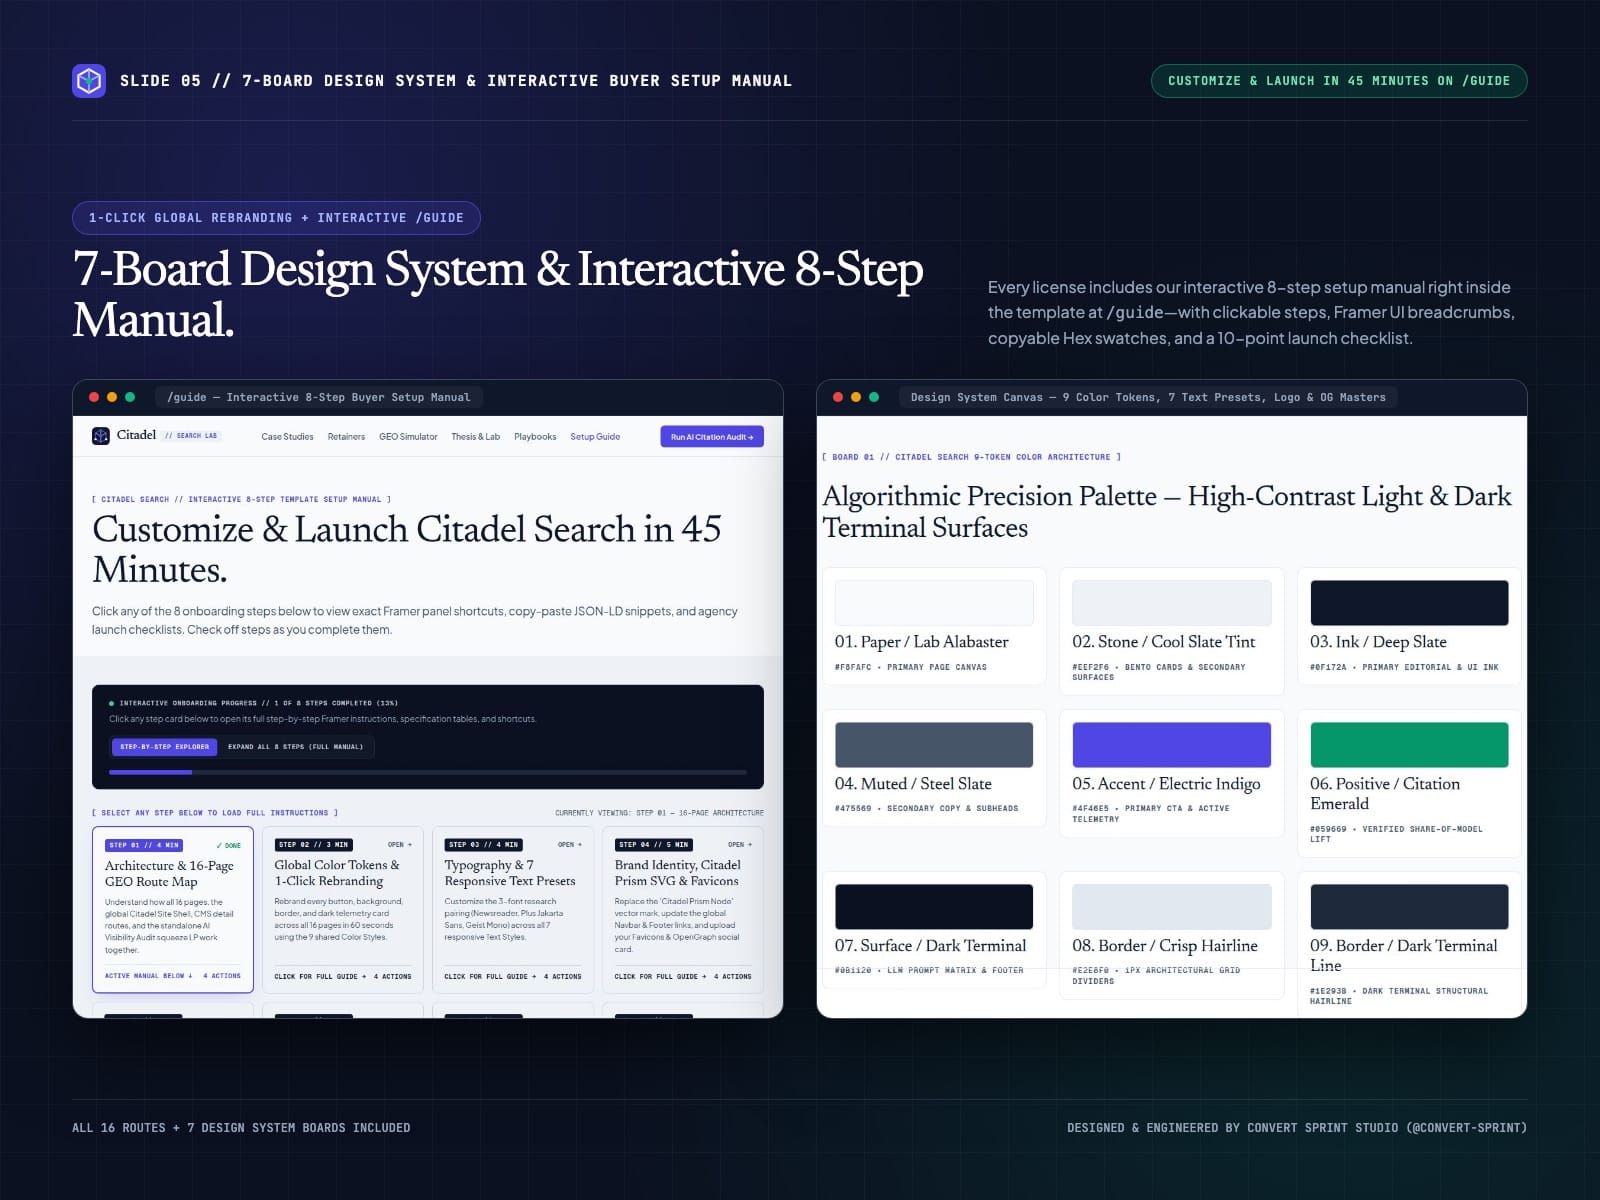Click Run AI Citation Audit button
Screen dimensions: 1600x1200
712,437
